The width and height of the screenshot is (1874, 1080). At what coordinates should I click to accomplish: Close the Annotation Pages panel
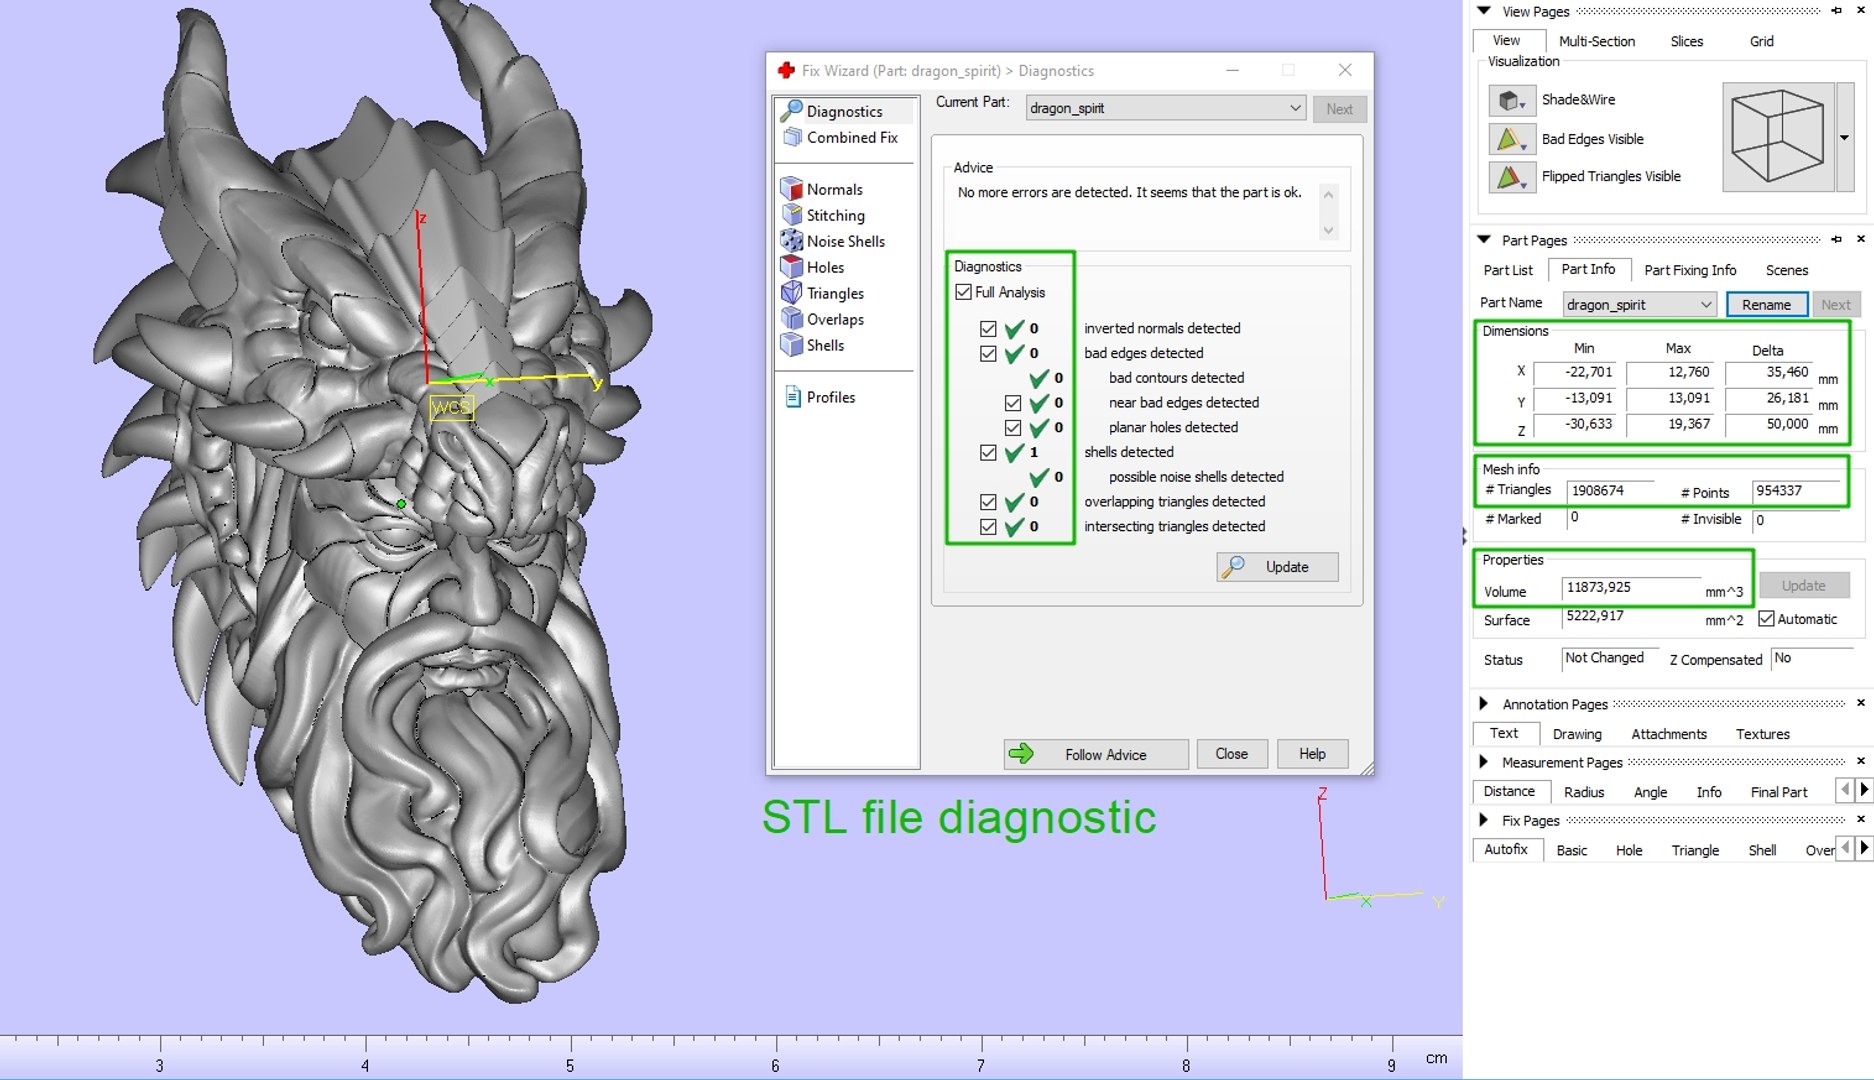point(1860,703)
